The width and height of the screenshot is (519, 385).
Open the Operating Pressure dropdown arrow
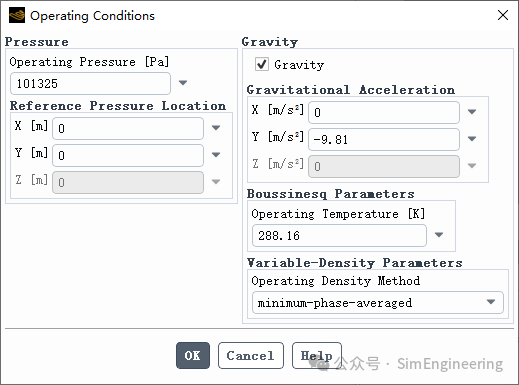(x=183, y=83)
